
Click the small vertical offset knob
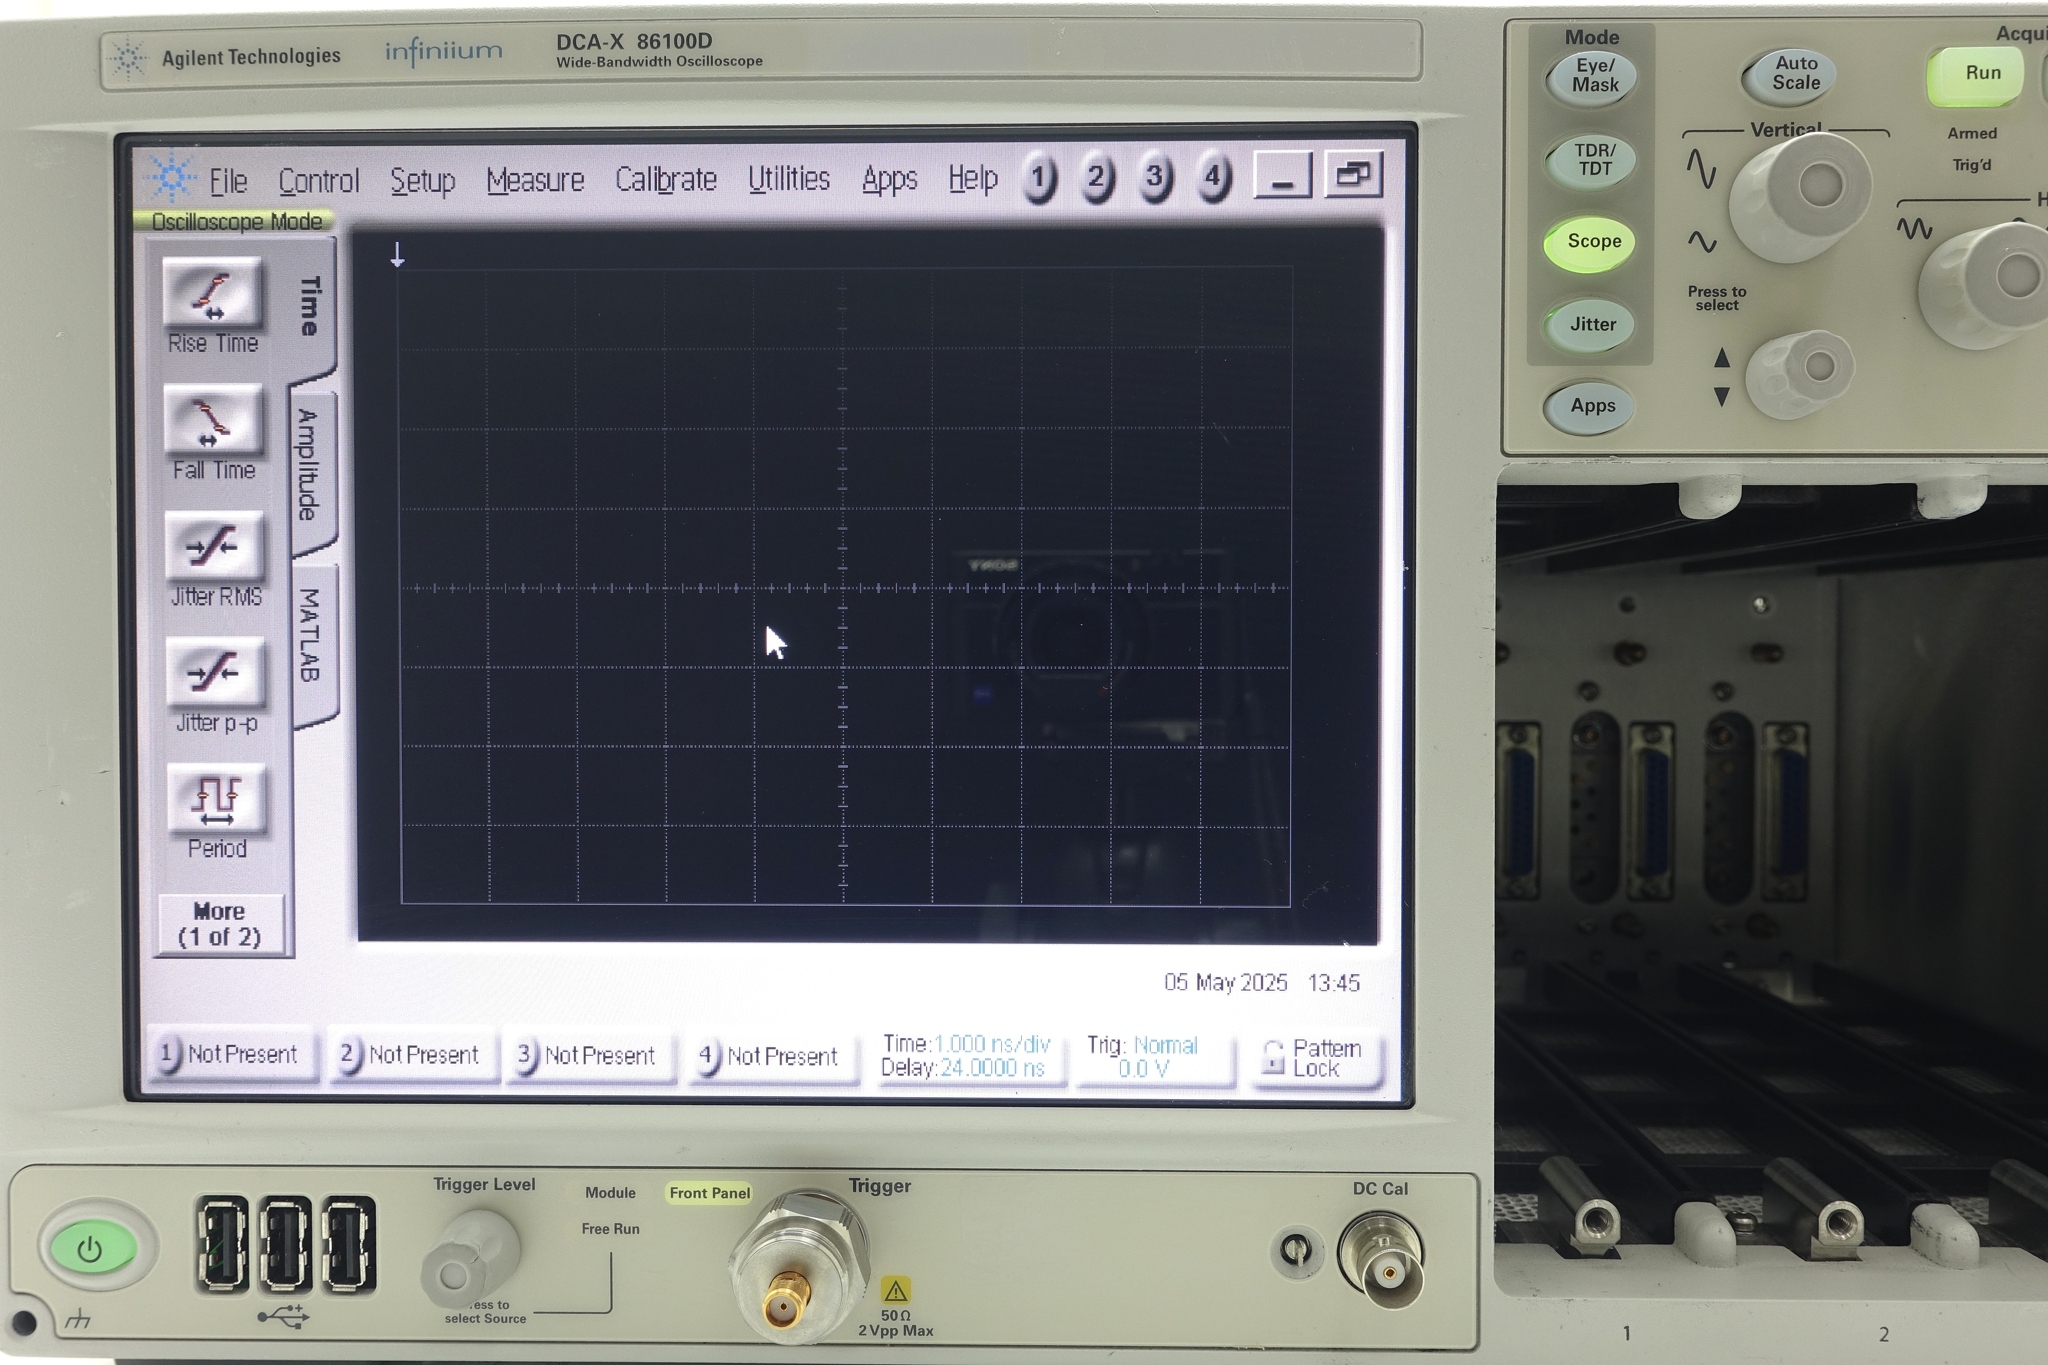[x=1799, y=373]
